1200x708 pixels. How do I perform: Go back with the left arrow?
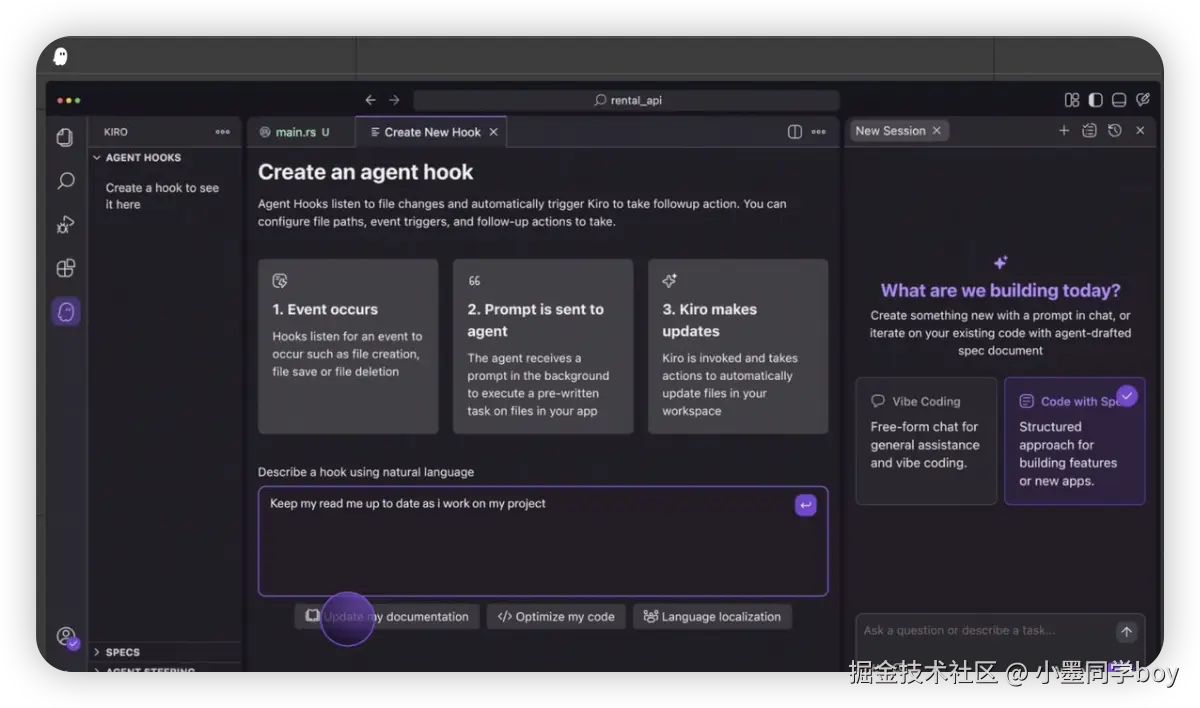pyautogui.click(x=370, y=100)
